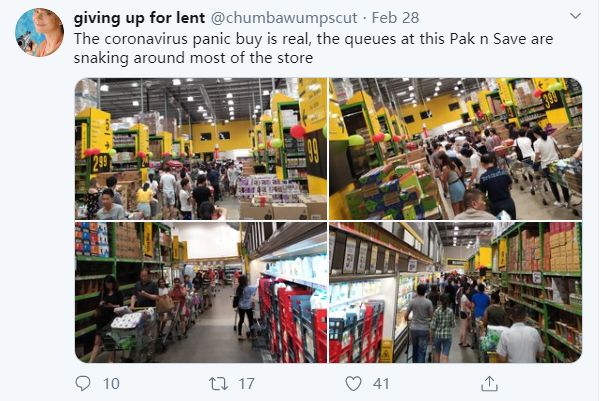The image size is (601, 401).
Task: Click the like count 41
Action: [381, 383]
